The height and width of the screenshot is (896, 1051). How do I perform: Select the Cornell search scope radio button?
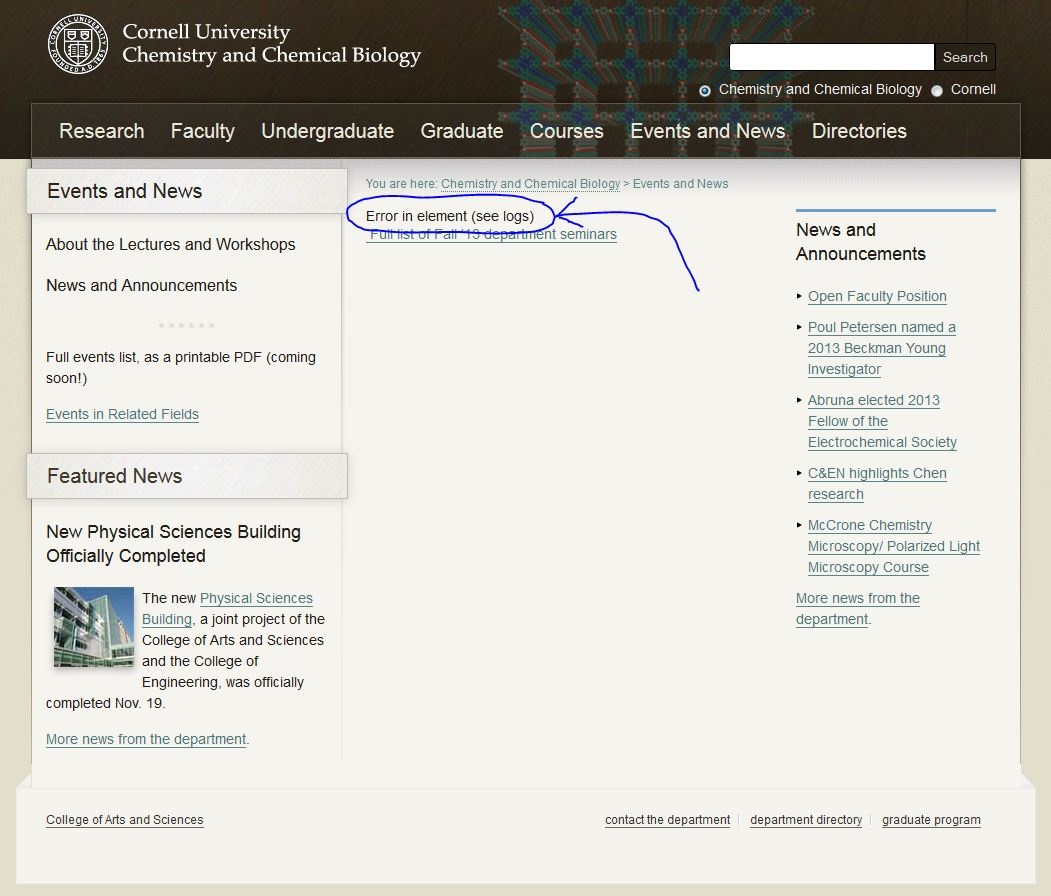[937, 90]
